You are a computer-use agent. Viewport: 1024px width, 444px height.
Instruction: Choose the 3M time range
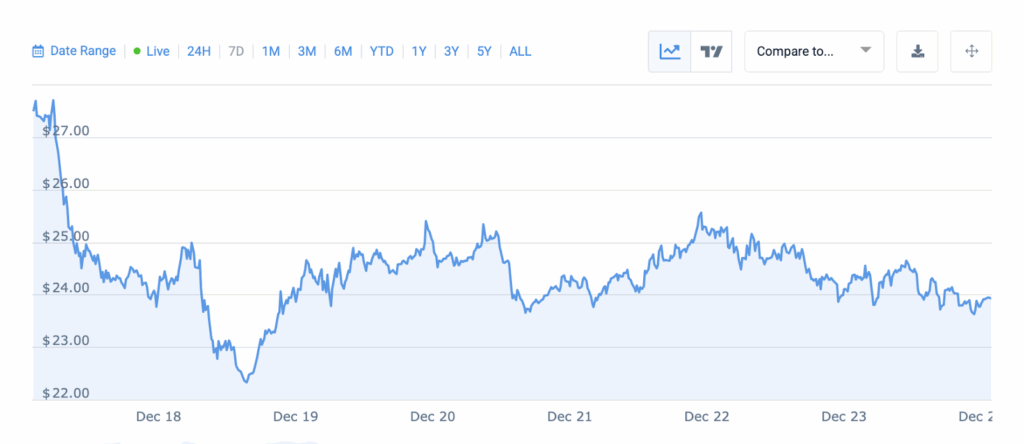click(307, 51)
